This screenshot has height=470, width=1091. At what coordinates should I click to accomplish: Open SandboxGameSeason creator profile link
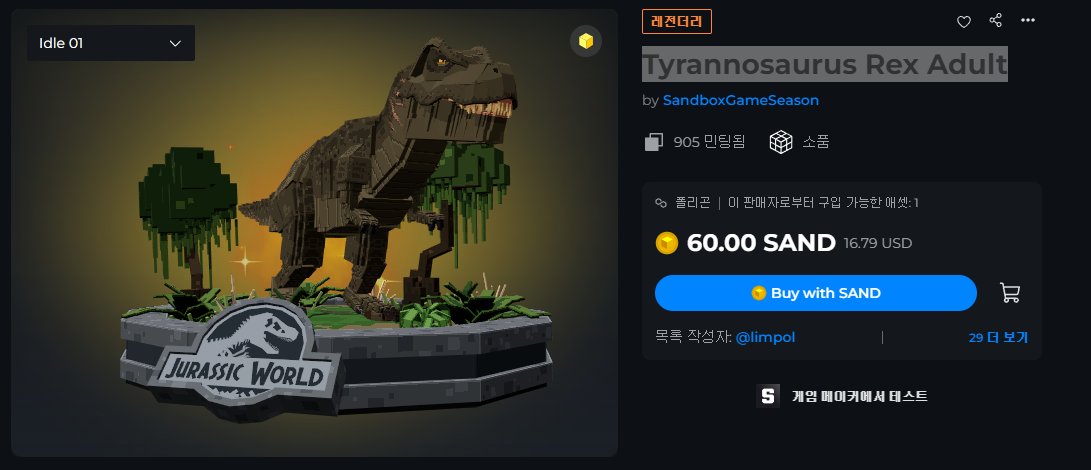740,100
